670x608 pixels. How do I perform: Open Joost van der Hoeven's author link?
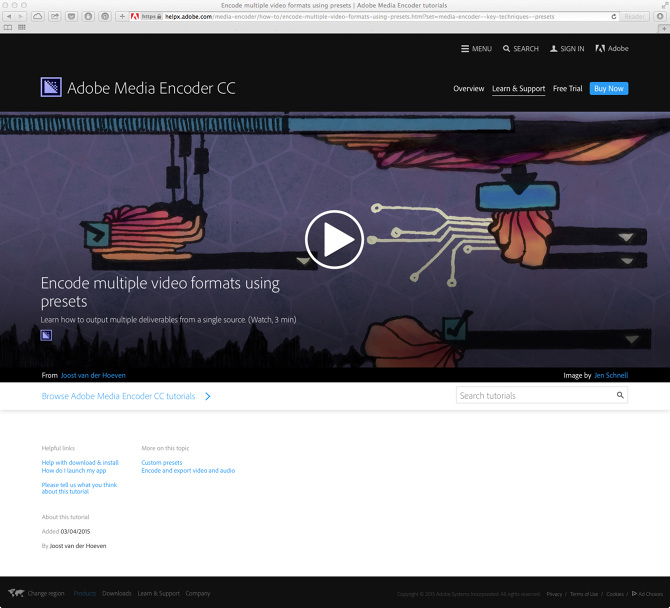[x=93, y=376]
